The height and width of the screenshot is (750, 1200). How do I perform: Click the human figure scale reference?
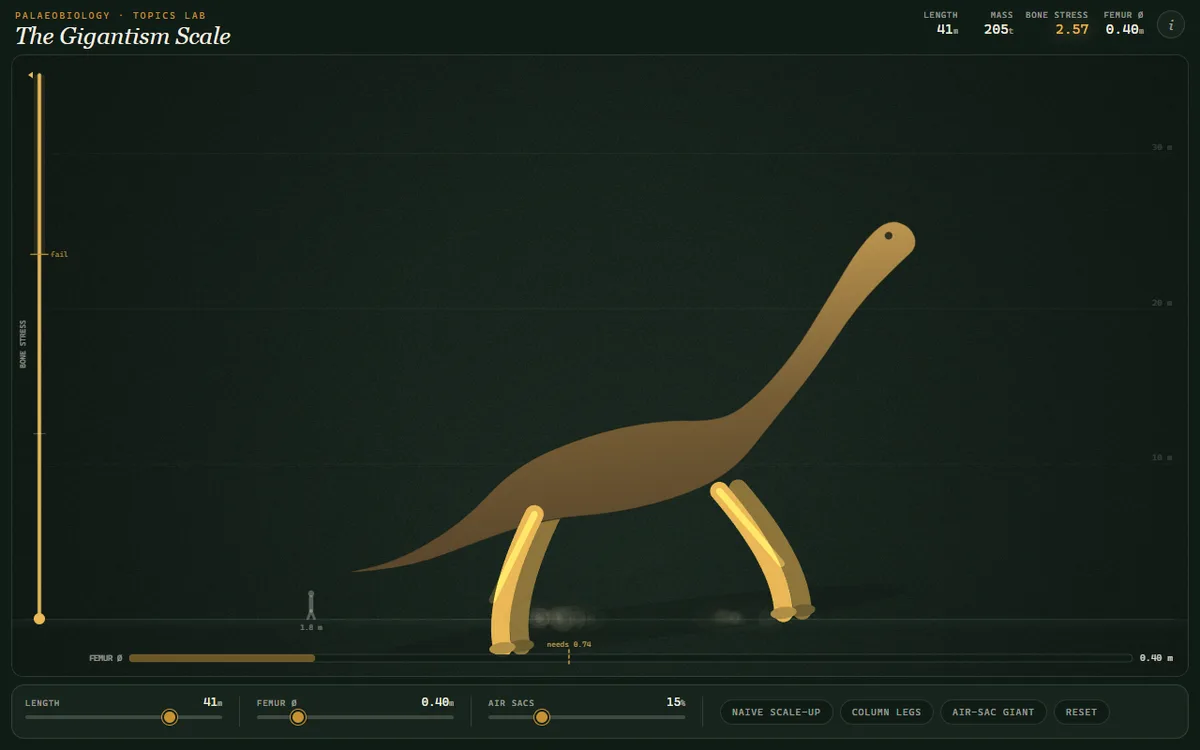311,605
